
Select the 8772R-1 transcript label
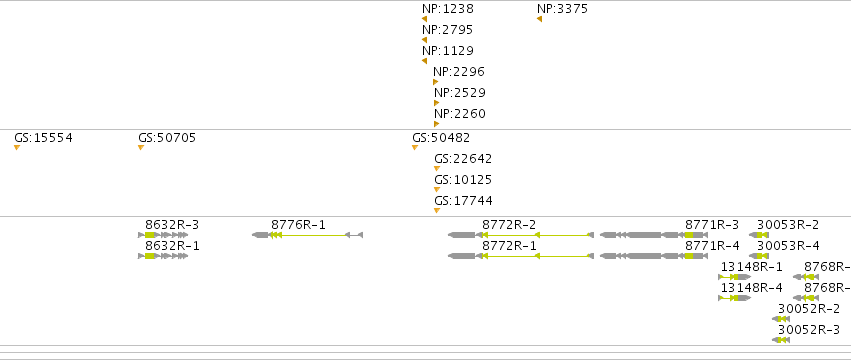509,246
